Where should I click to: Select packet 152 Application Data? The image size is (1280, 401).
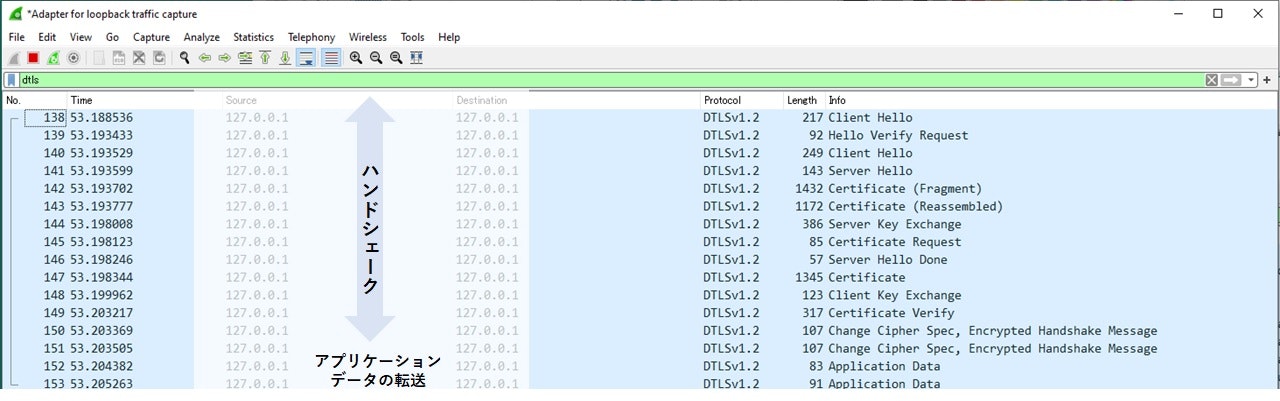(x=640, y=366)
